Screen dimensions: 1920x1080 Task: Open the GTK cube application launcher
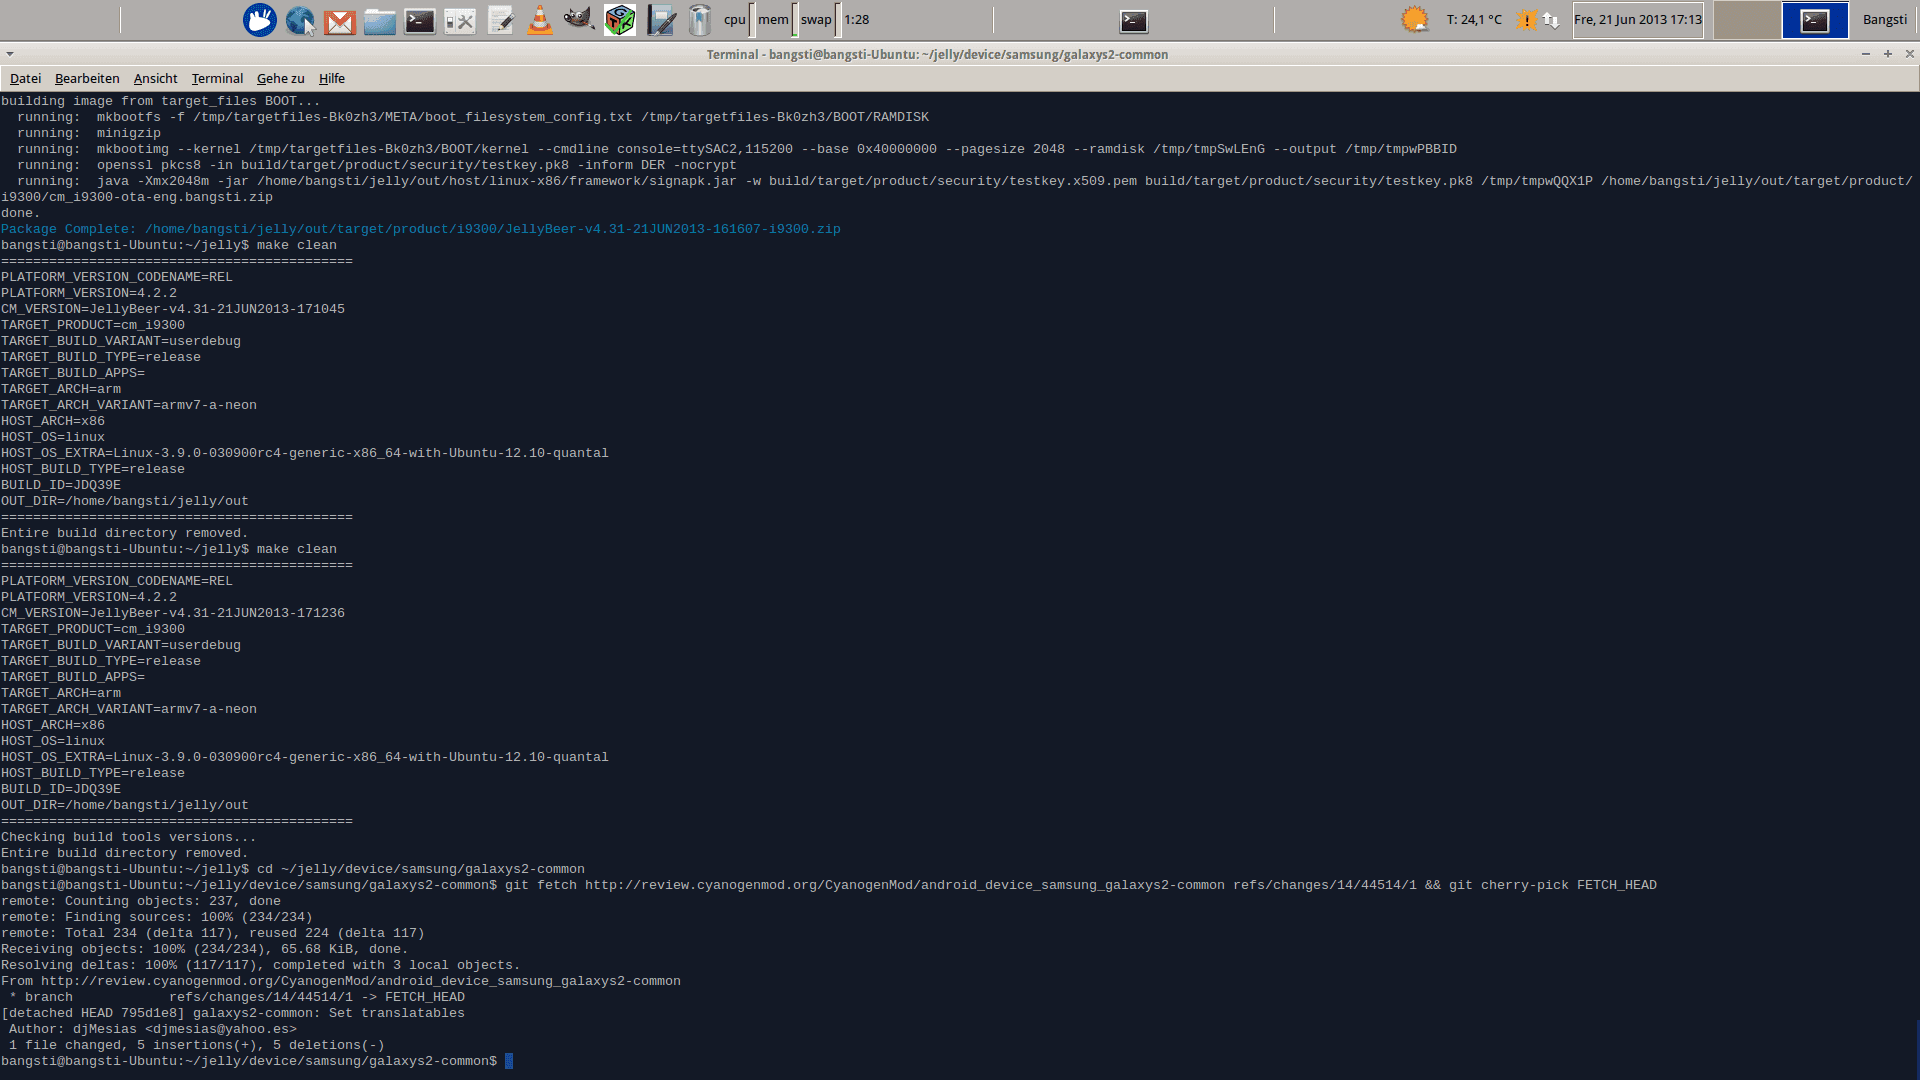tap(620, 20)
